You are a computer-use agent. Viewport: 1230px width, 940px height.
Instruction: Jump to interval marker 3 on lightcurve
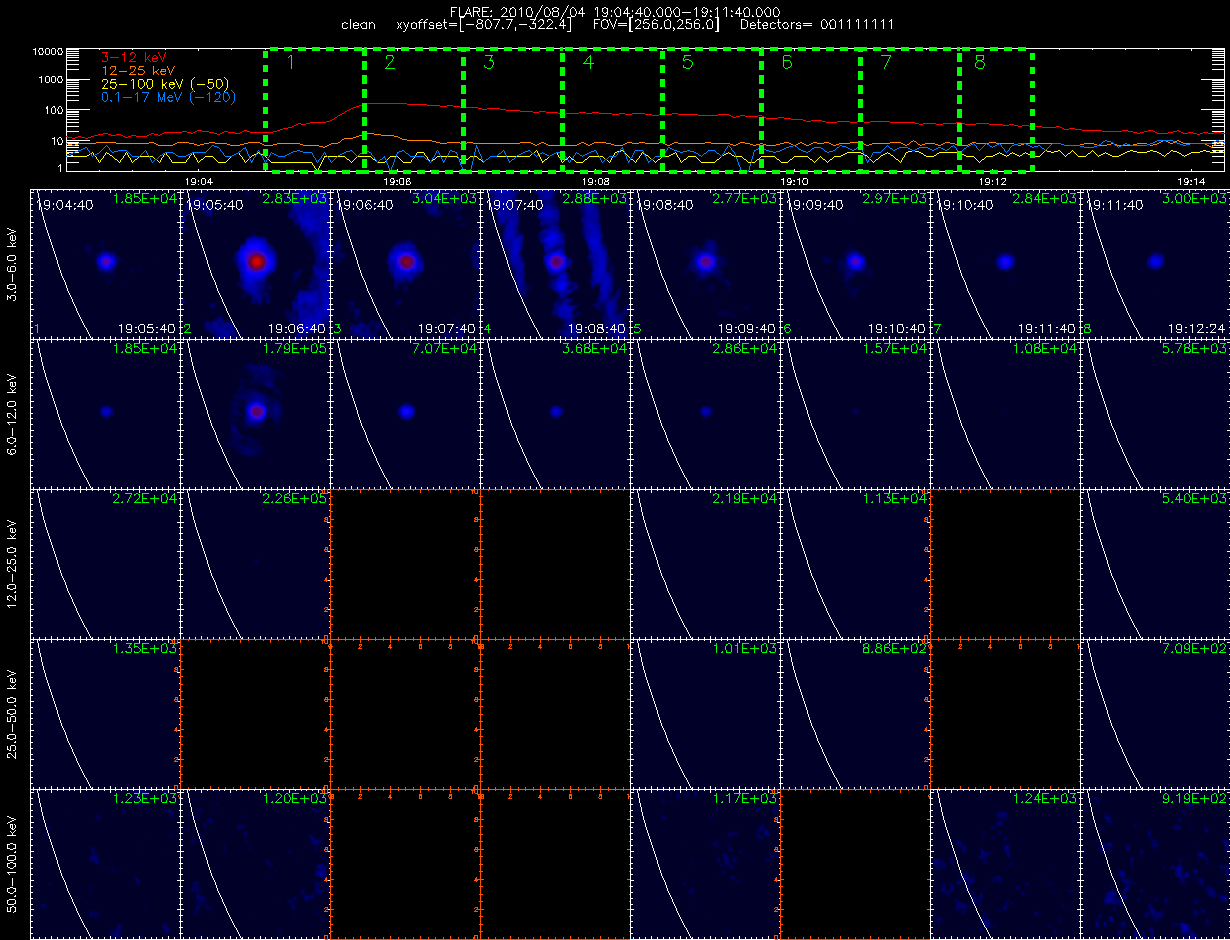489,63
